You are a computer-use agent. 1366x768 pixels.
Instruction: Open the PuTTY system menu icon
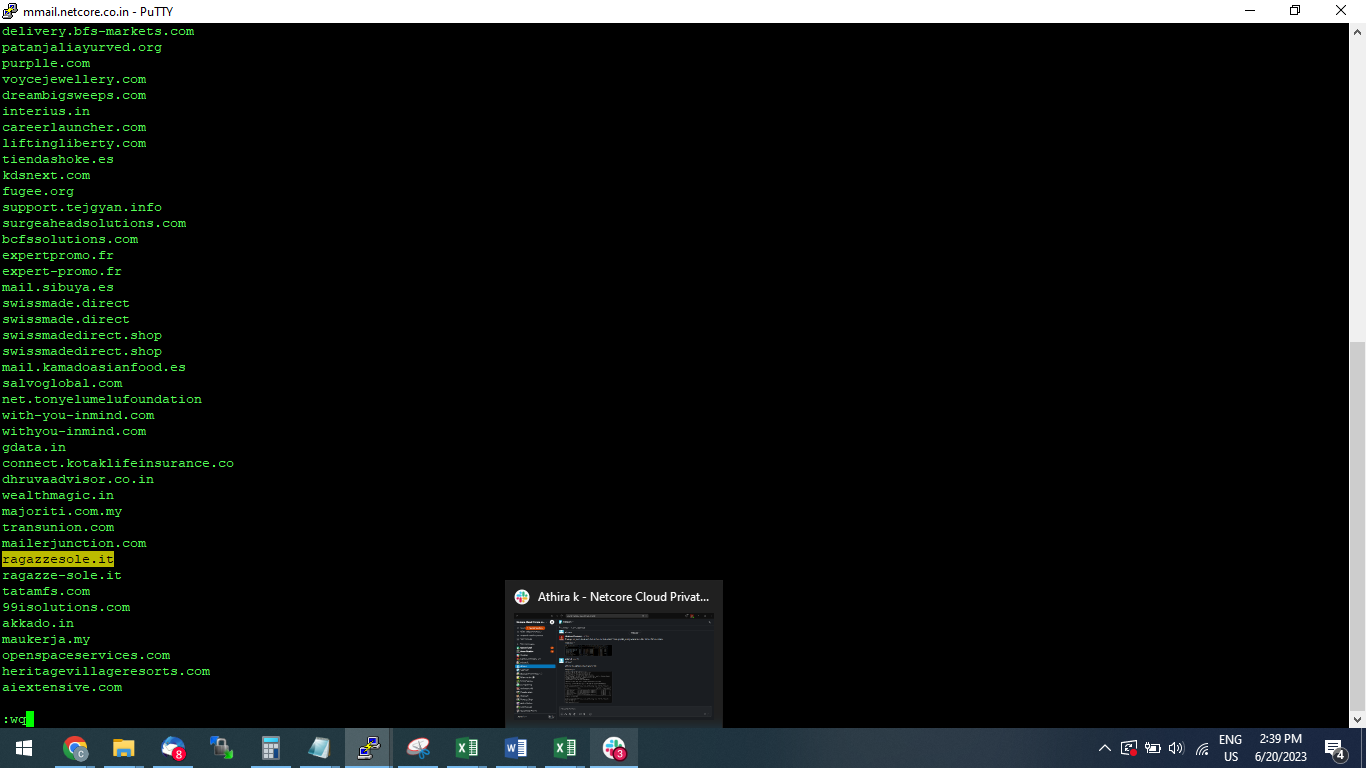pos(10,11)
